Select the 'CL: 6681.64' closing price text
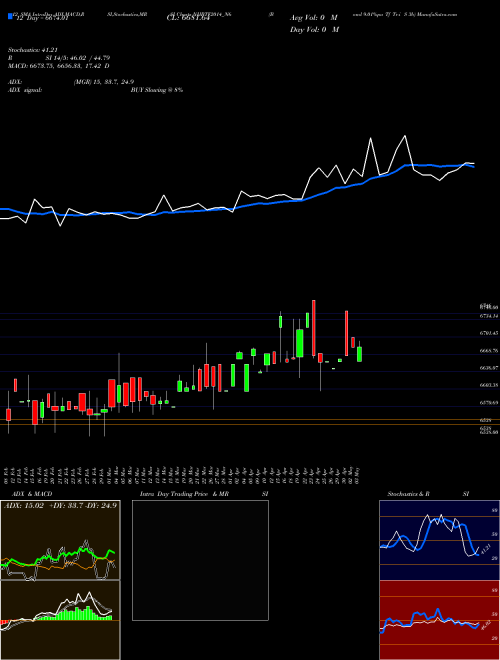The height and width of the screenshot is (660, 500). point(188,18)
